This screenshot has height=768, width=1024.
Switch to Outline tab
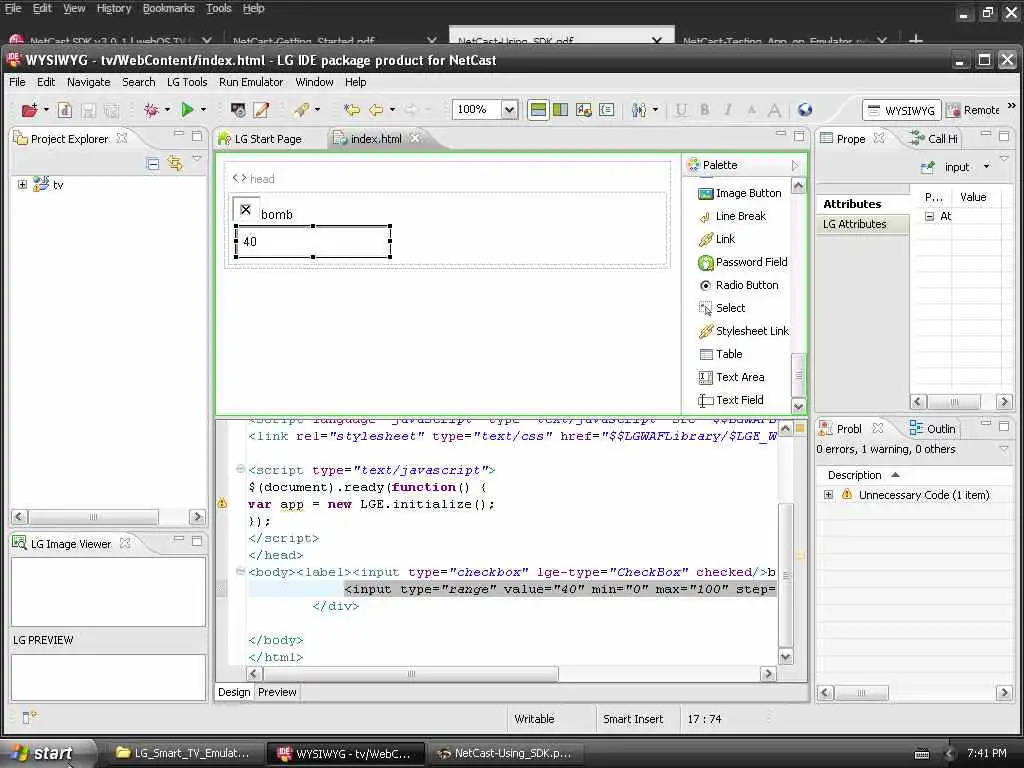[x=933, y=428]
